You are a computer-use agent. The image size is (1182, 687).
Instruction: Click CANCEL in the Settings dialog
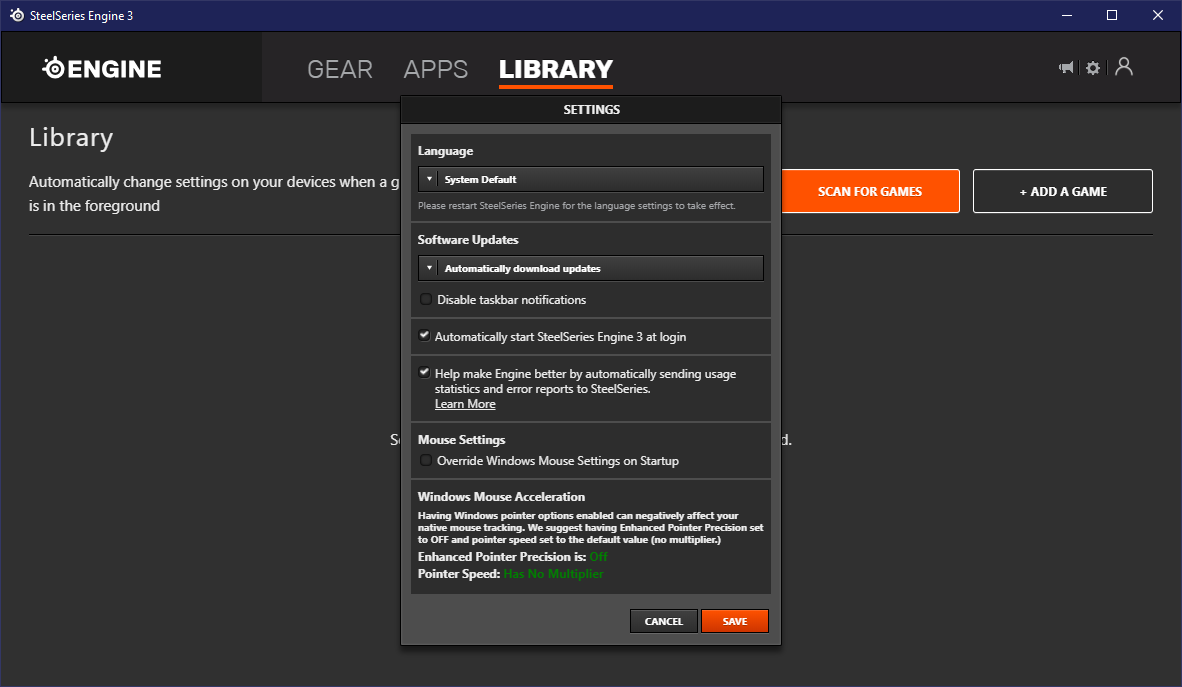[x=663, y=621]
